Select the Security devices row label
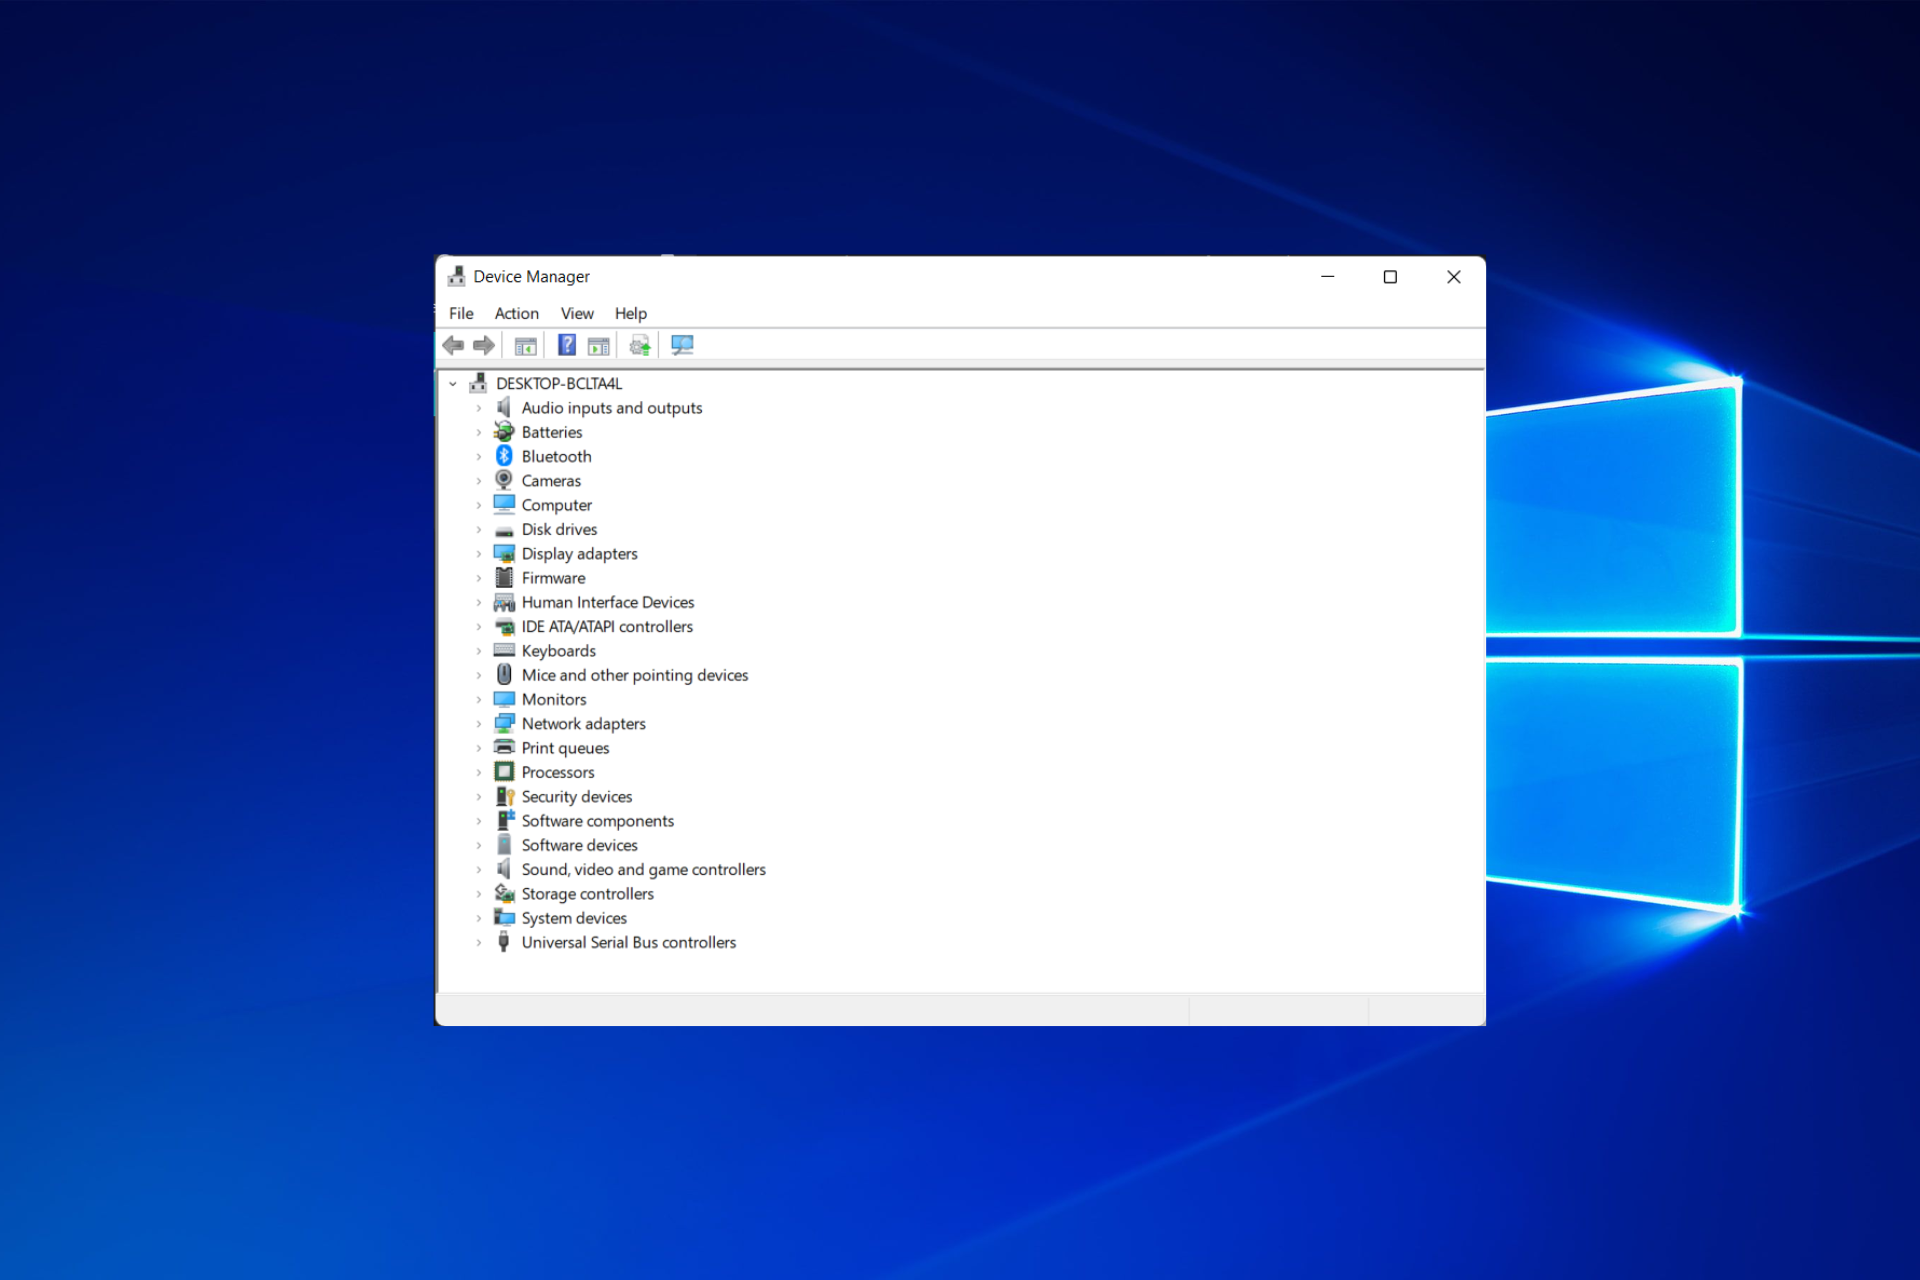1920x1280 pixels. tap(577, 796)
